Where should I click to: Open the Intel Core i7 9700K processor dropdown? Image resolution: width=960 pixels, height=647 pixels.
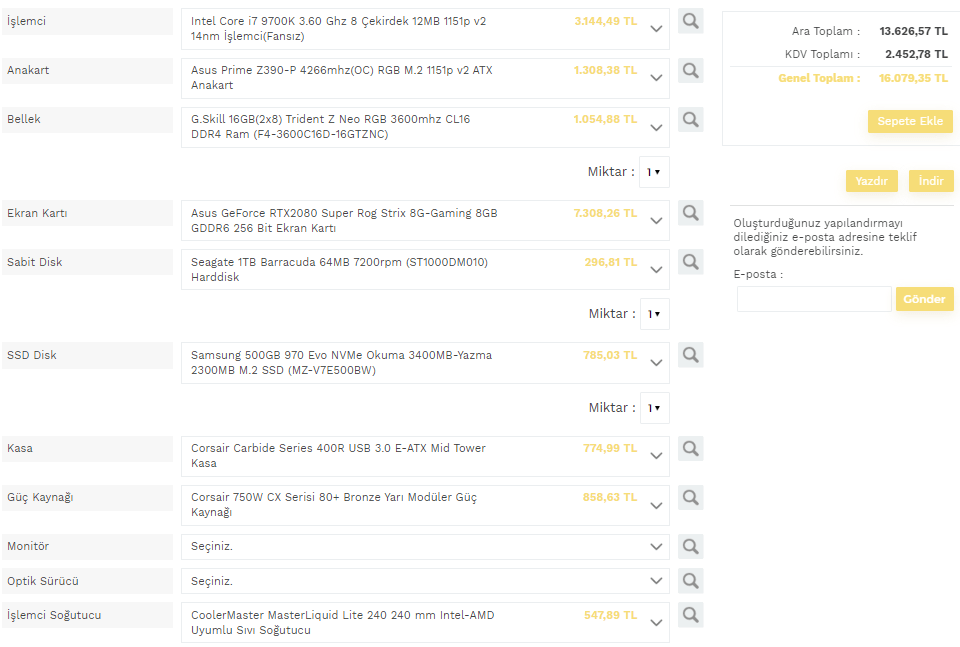425,29
